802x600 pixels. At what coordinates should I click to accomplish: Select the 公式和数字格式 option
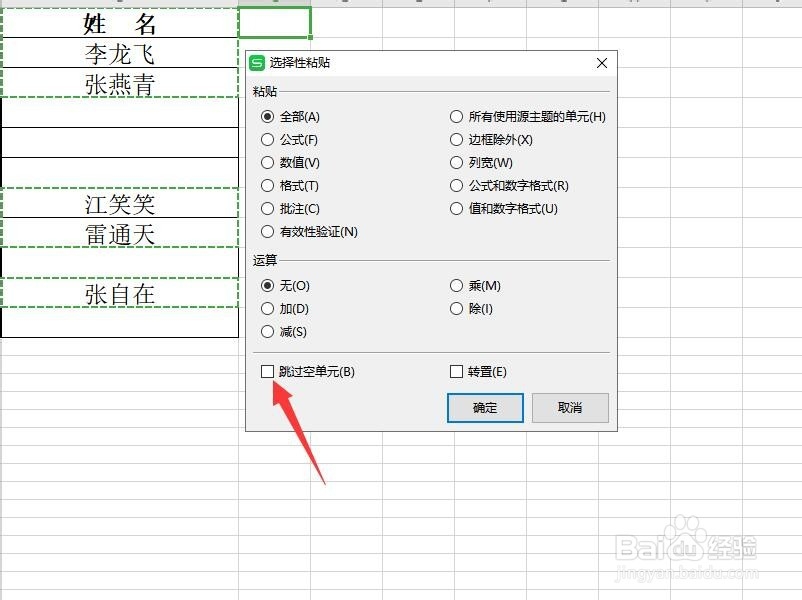457,186
